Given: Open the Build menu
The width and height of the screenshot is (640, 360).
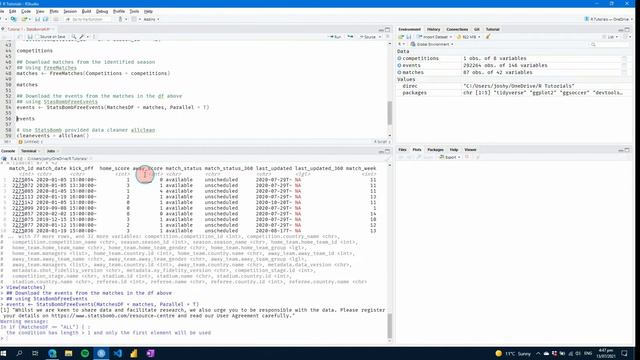Looking at the screenshot, I should pos(87,11).
